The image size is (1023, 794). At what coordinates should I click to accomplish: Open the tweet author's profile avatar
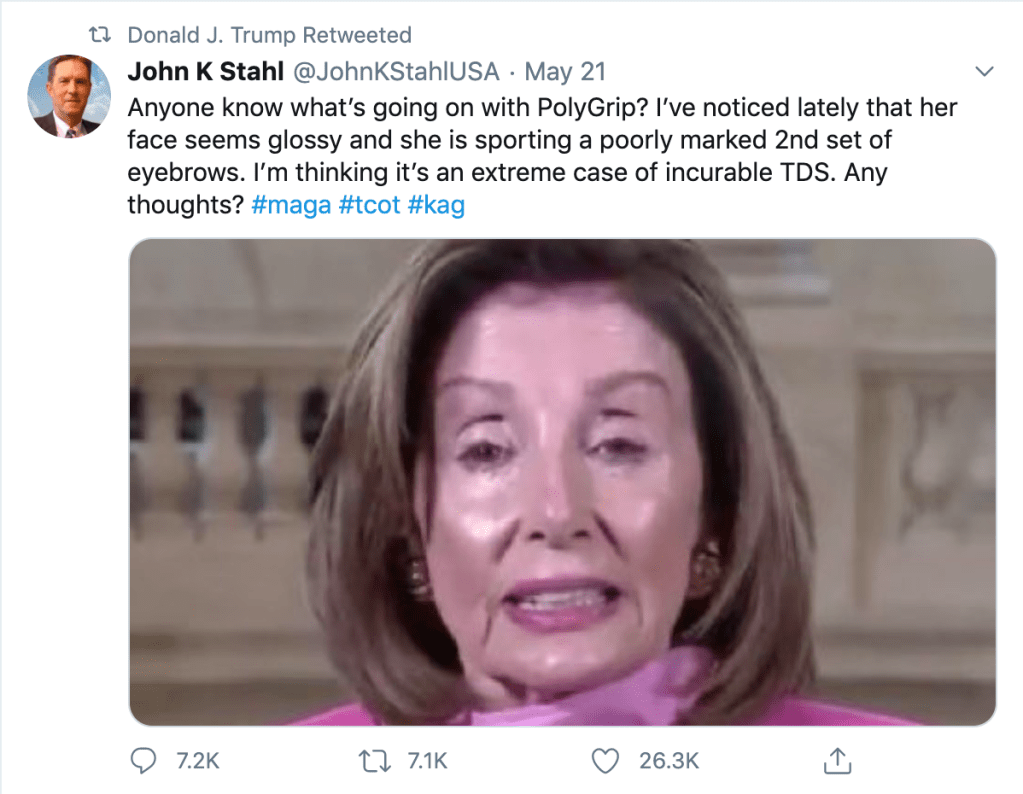[x=66, y=97]
